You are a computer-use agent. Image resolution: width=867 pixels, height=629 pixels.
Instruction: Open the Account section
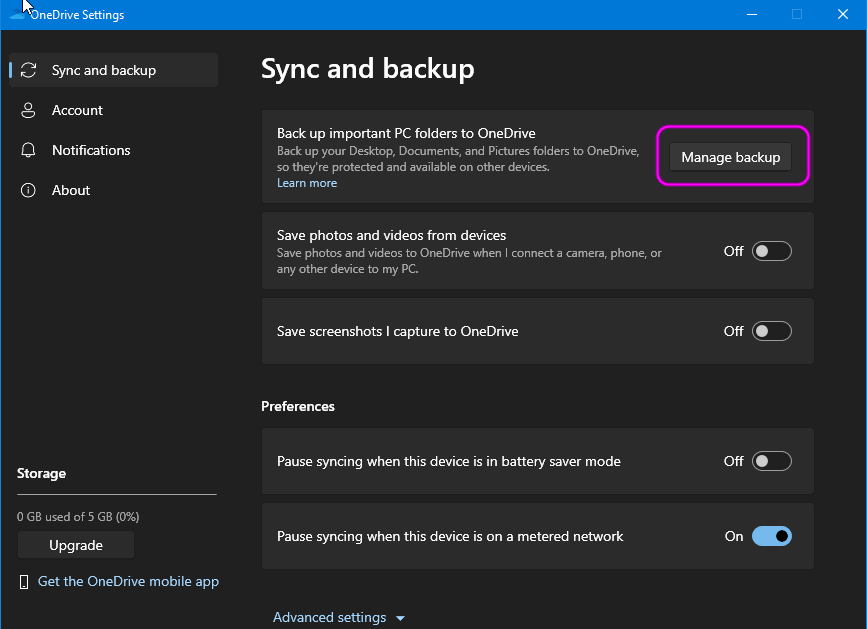point(113,111)
